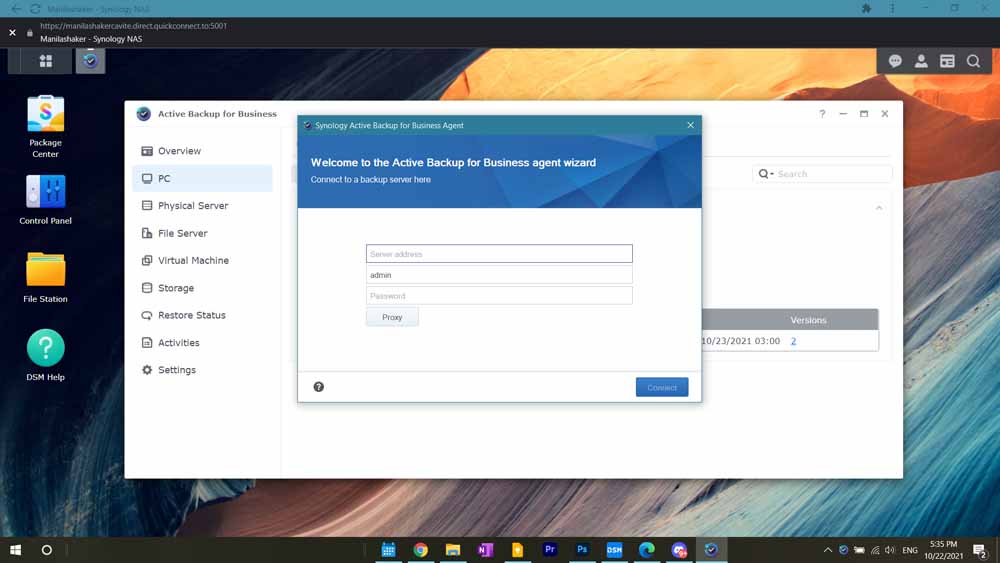Viewport: 1000px width, 563px height.
Task: Open browser three-dot menu
Action: tap(892, 8)
